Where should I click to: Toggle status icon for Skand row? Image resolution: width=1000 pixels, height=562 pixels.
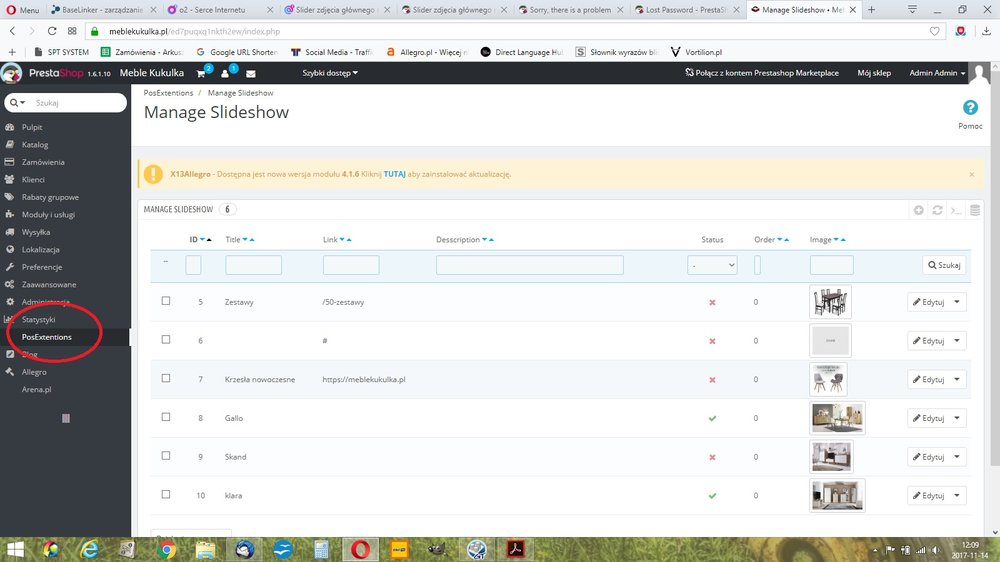point(712,457)
